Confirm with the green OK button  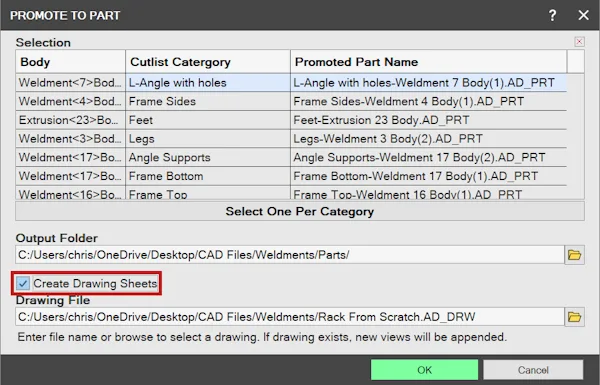424,370
